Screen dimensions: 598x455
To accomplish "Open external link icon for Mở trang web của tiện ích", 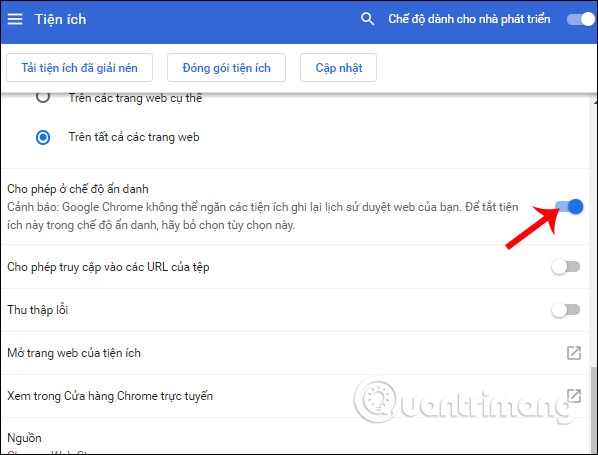I will (x=574, y=353).
